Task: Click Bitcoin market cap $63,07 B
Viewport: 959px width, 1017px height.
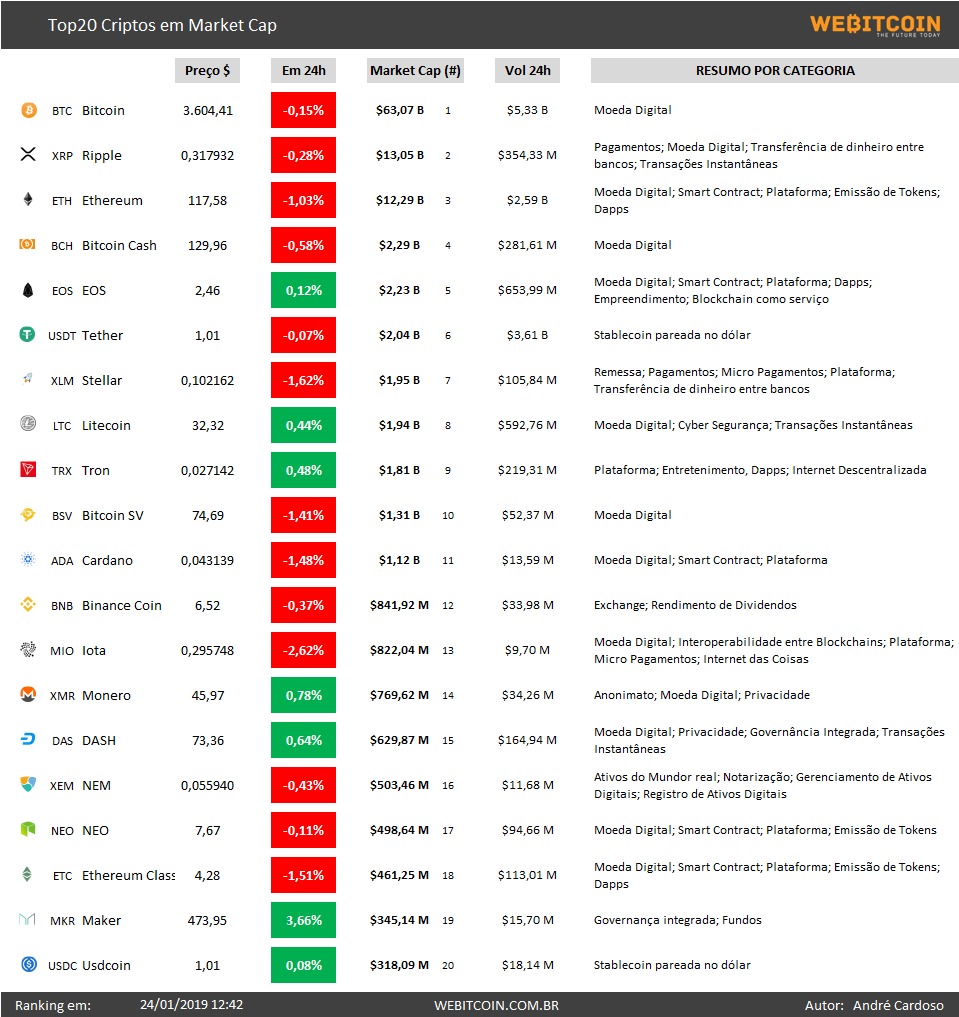Action: point(400,110)
